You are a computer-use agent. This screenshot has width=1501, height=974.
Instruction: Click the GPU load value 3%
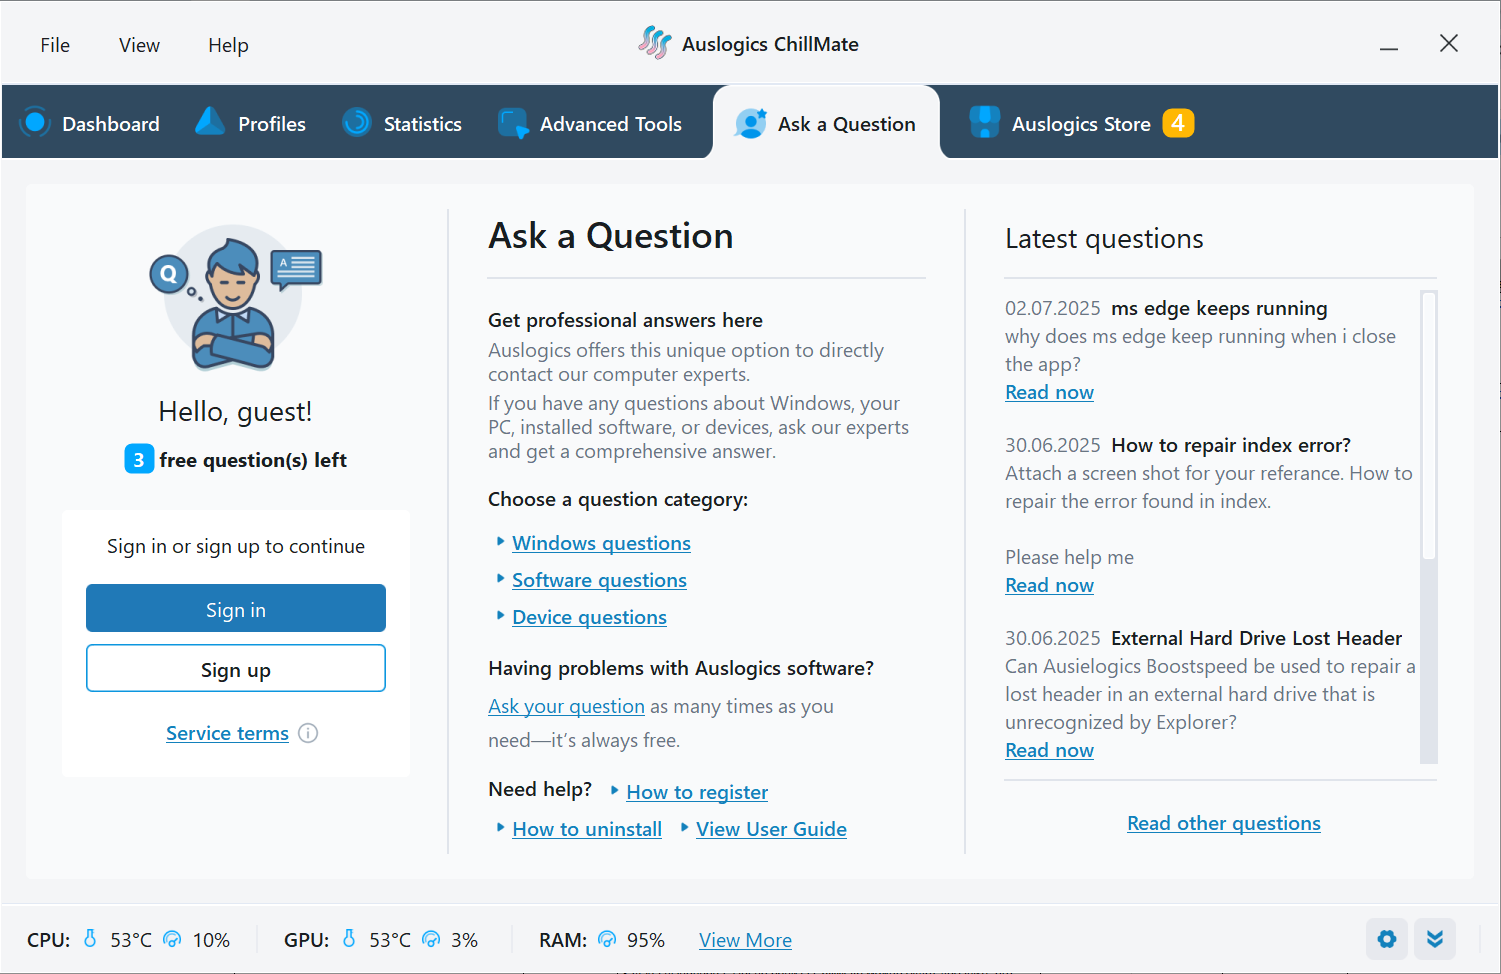click(464, 940)
